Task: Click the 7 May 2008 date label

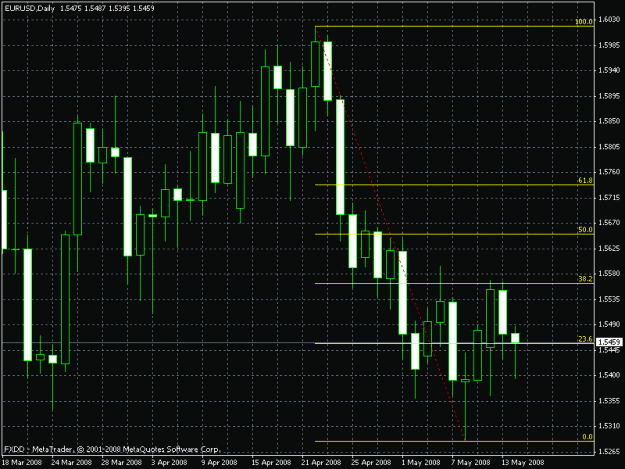Action: tap(471, 462)
